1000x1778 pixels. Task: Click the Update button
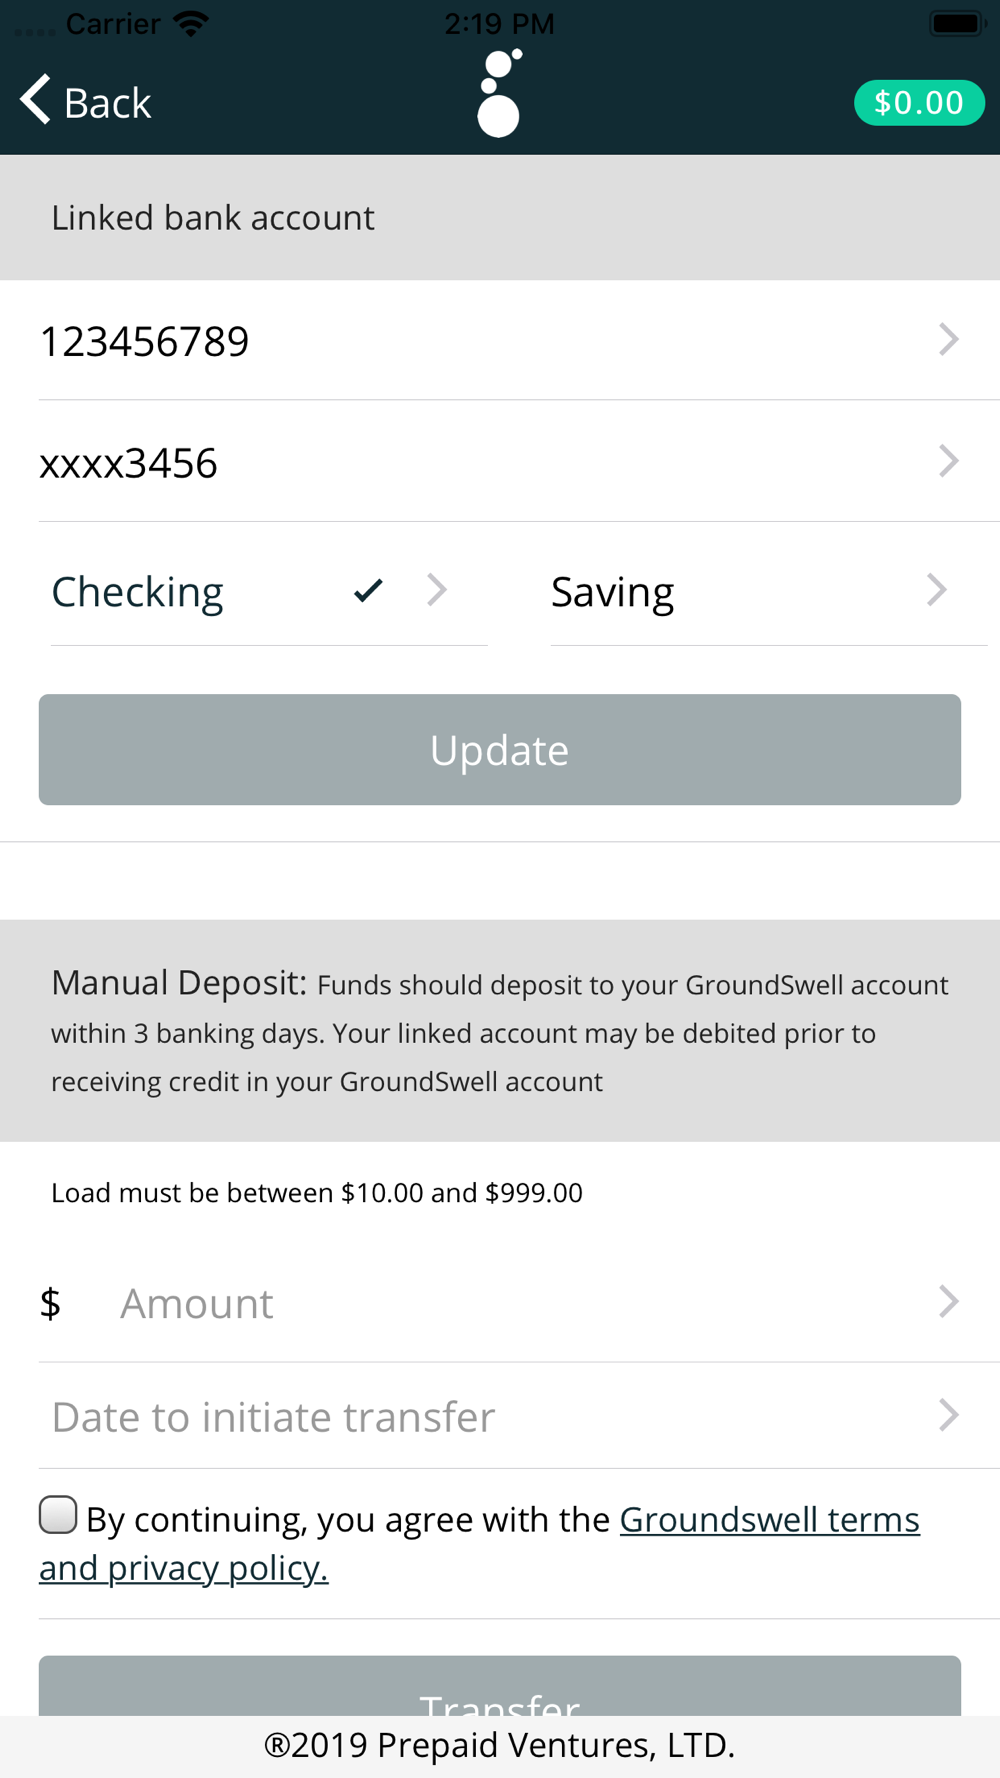coord(500,750)
